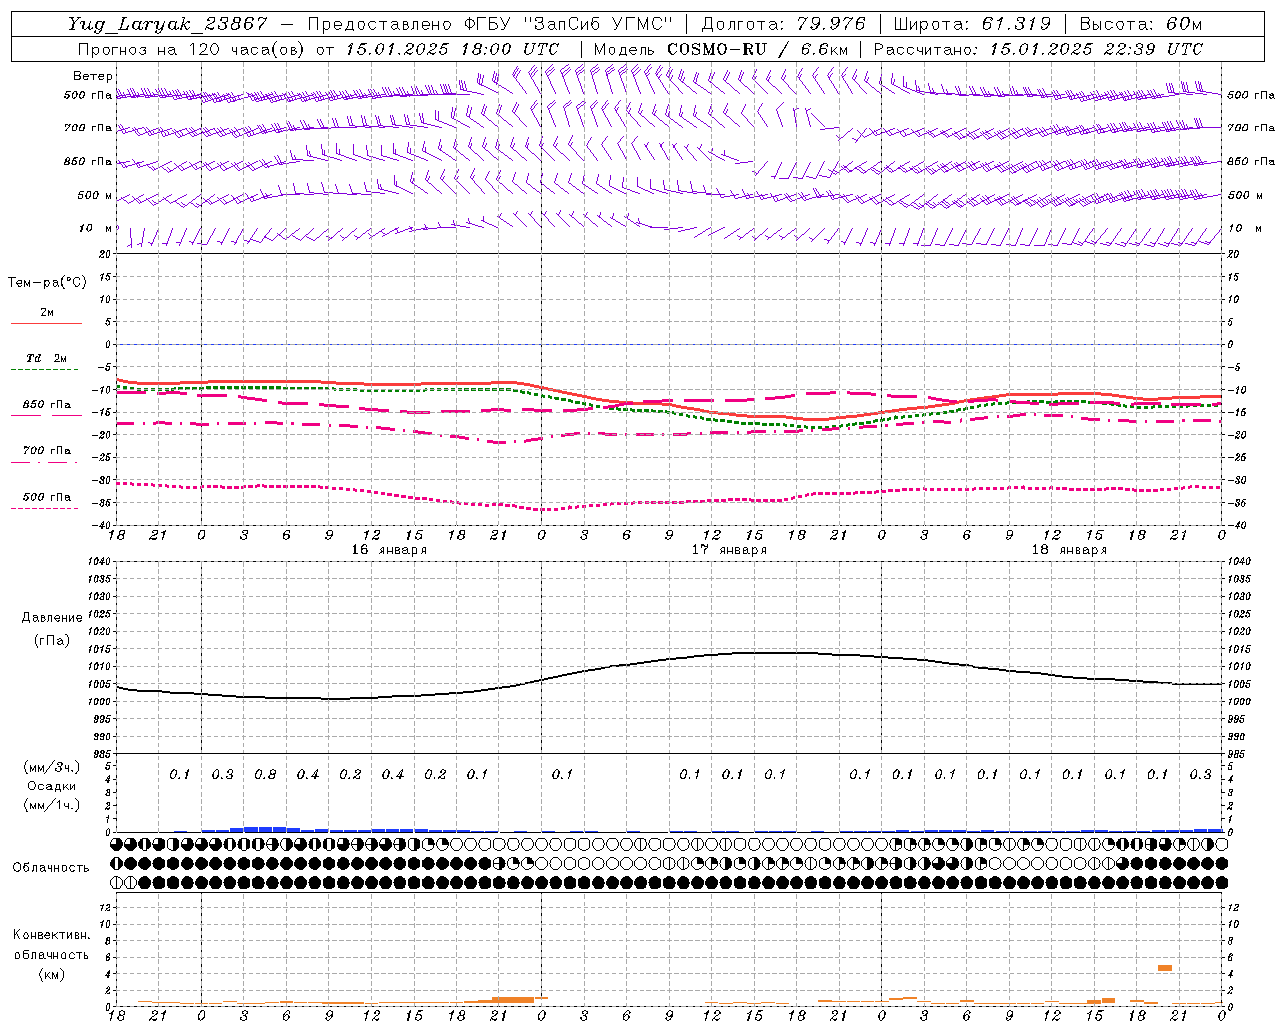Screen dimensions: 1280x1024
Task: Click the Конвективн. облачность label
Action: (51, 945)
